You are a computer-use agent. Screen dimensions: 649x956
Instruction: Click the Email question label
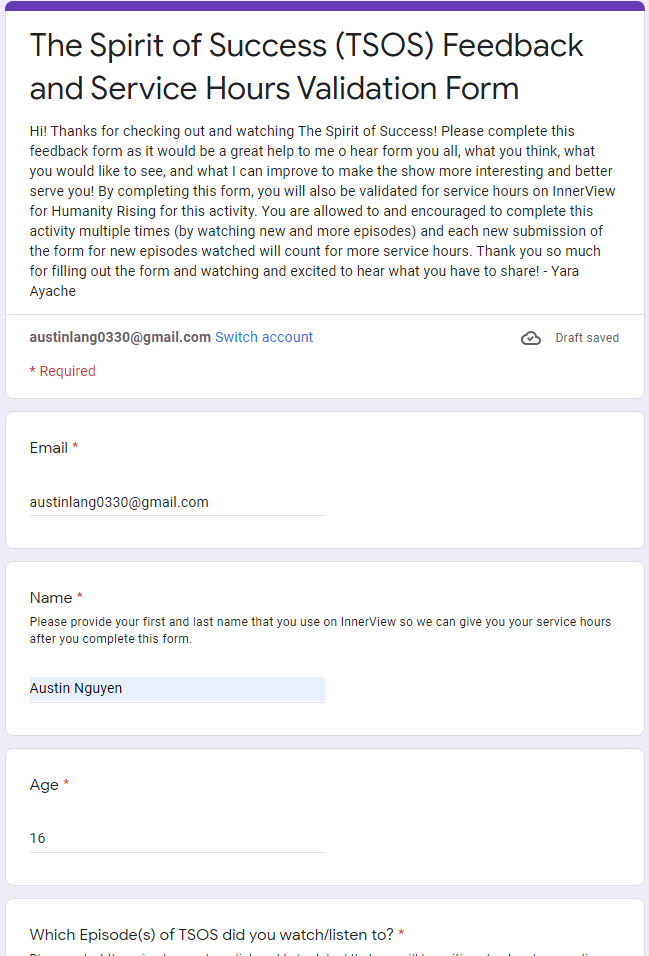[x=48, y=448]
